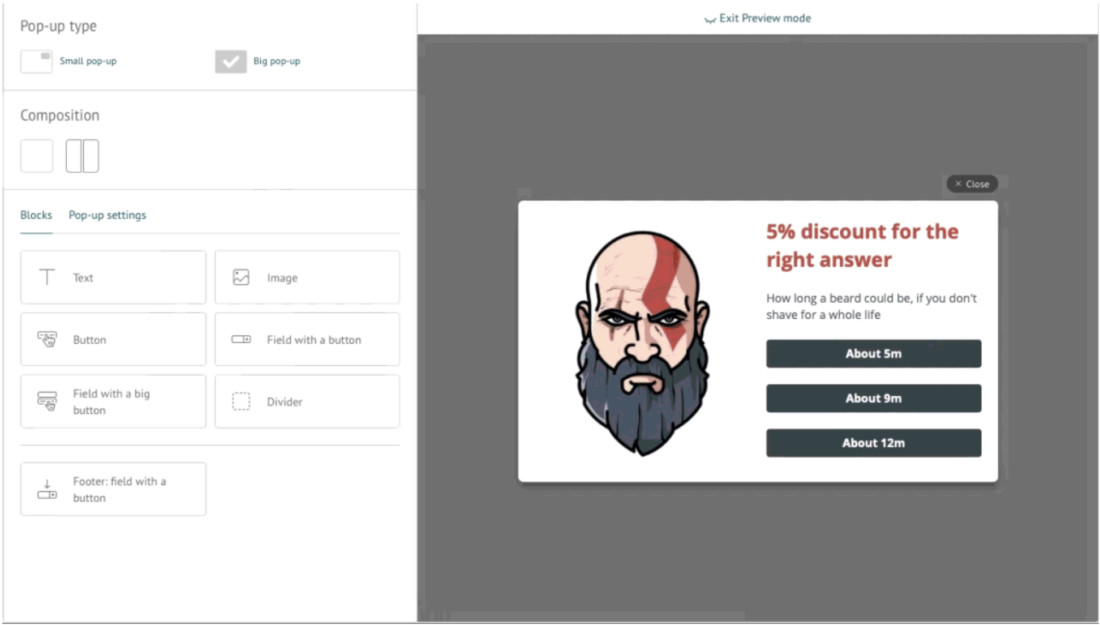Add an Image block

(307, 277)
